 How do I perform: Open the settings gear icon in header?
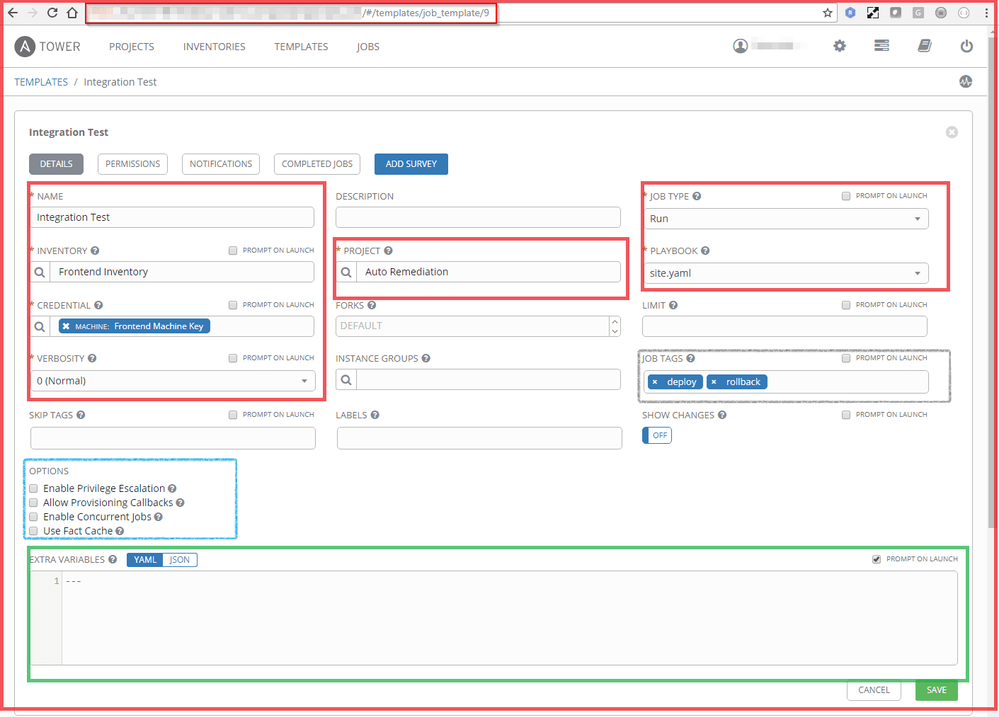839,46
